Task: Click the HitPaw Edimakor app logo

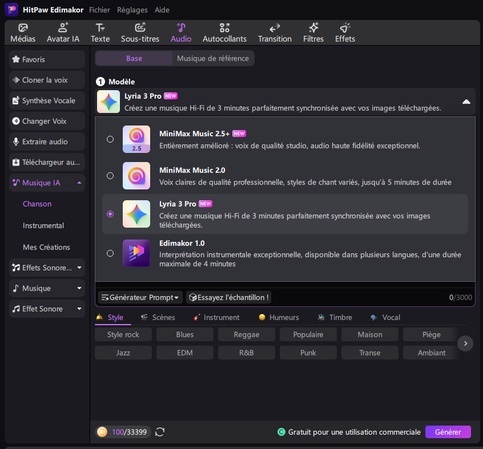Action: (11, 9)
